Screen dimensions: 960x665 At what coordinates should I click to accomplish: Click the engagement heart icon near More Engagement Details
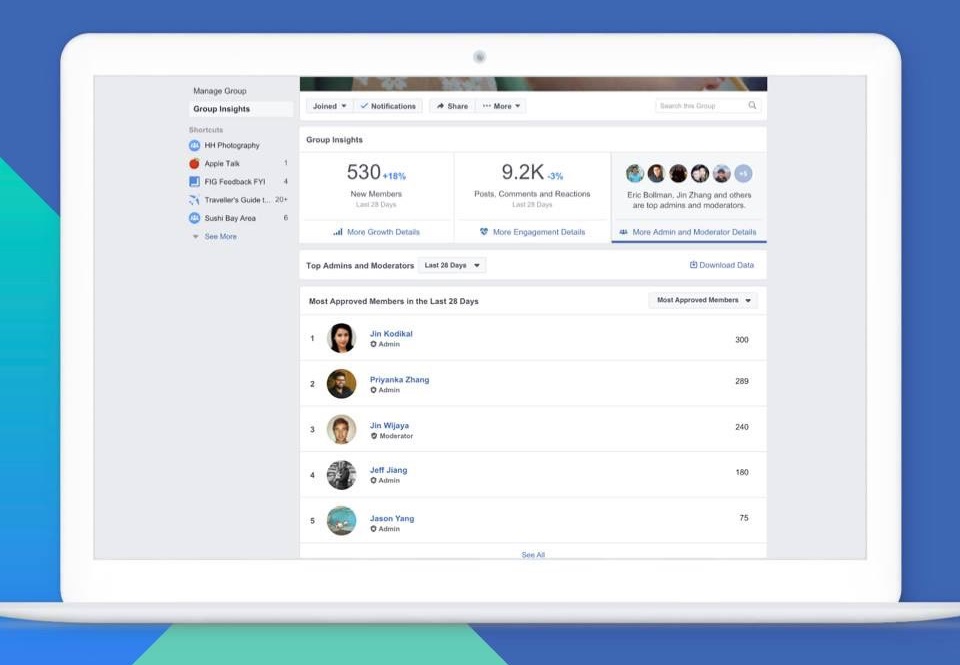point(484,231)
